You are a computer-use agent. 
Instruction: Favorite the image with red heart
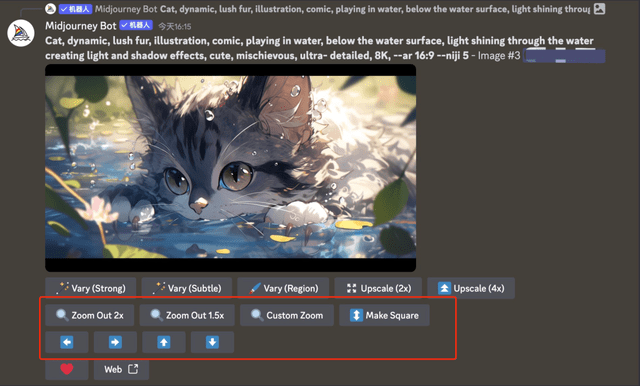point(67,369)
